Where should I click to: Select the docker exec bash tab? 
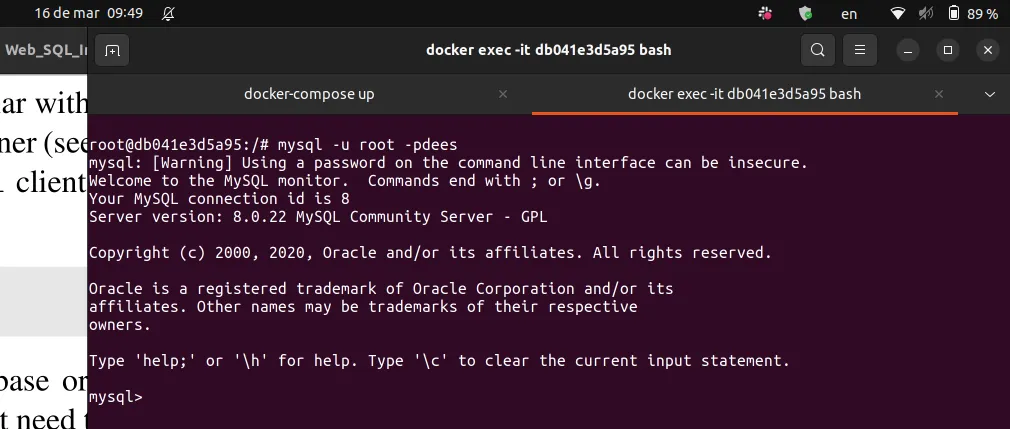click(744, 94)
